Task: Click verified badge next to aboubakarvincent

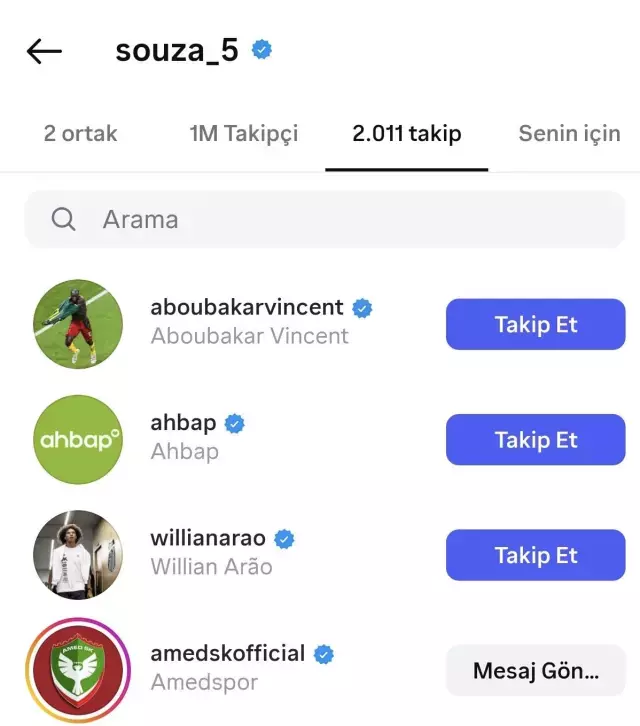Action: 362,308
